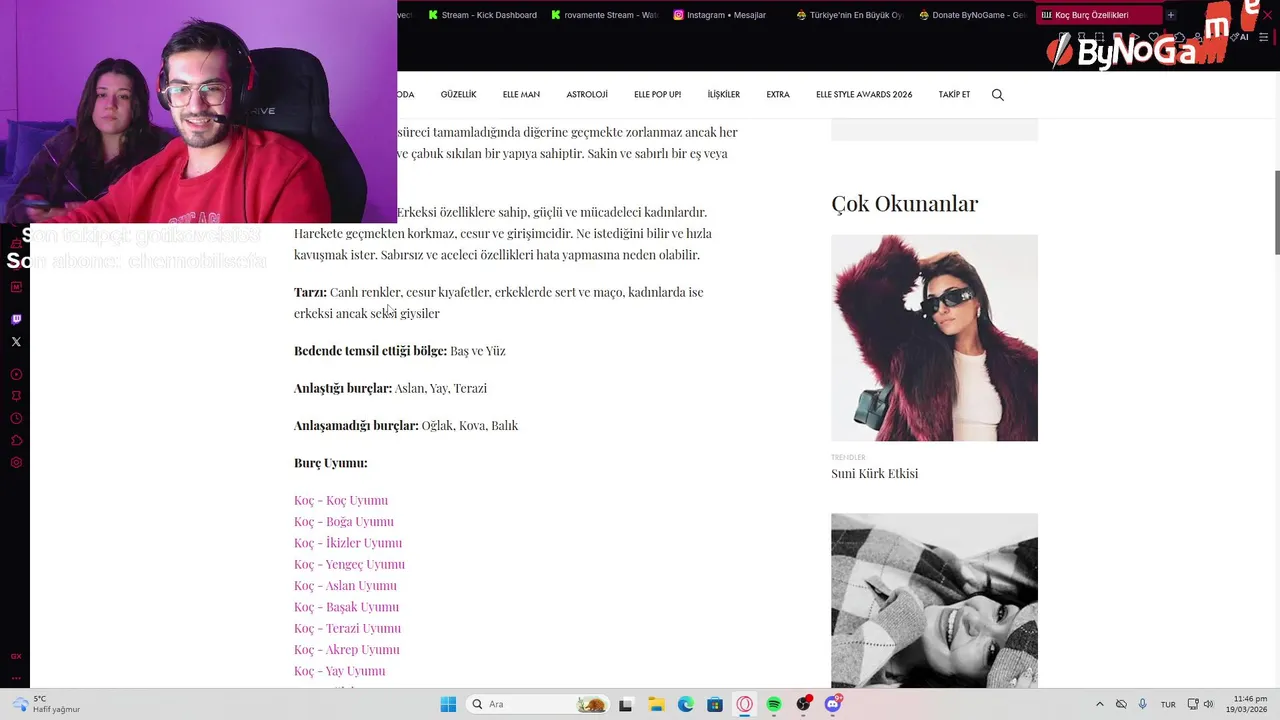1280x720 pixels.
Task: Switch to Opera GX taskbar icon
Action: point(744,704)
